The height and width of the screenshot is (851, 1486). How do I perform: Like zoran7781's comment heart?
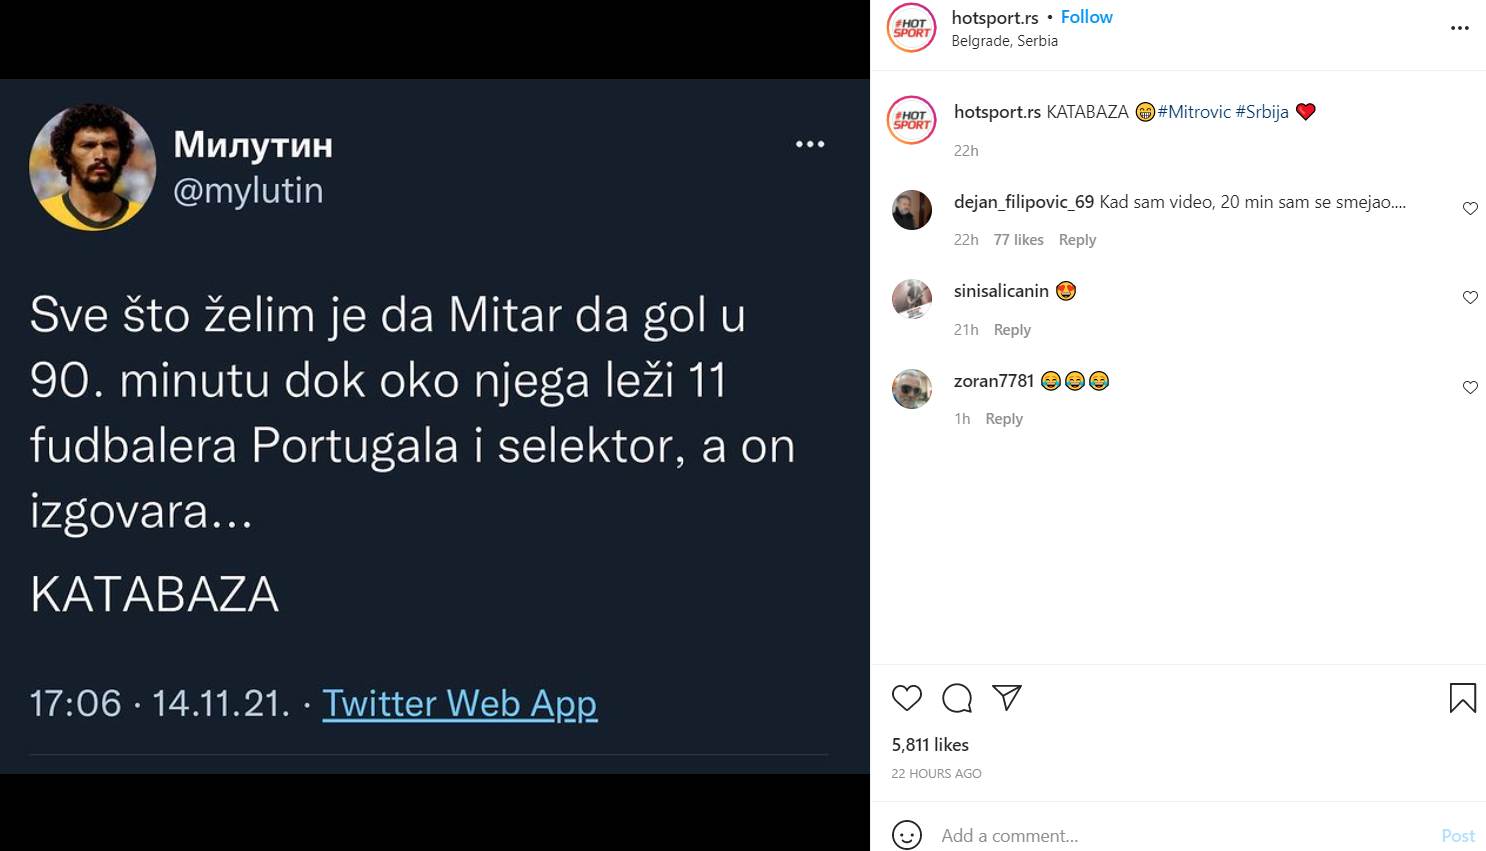click(1470, 388)
